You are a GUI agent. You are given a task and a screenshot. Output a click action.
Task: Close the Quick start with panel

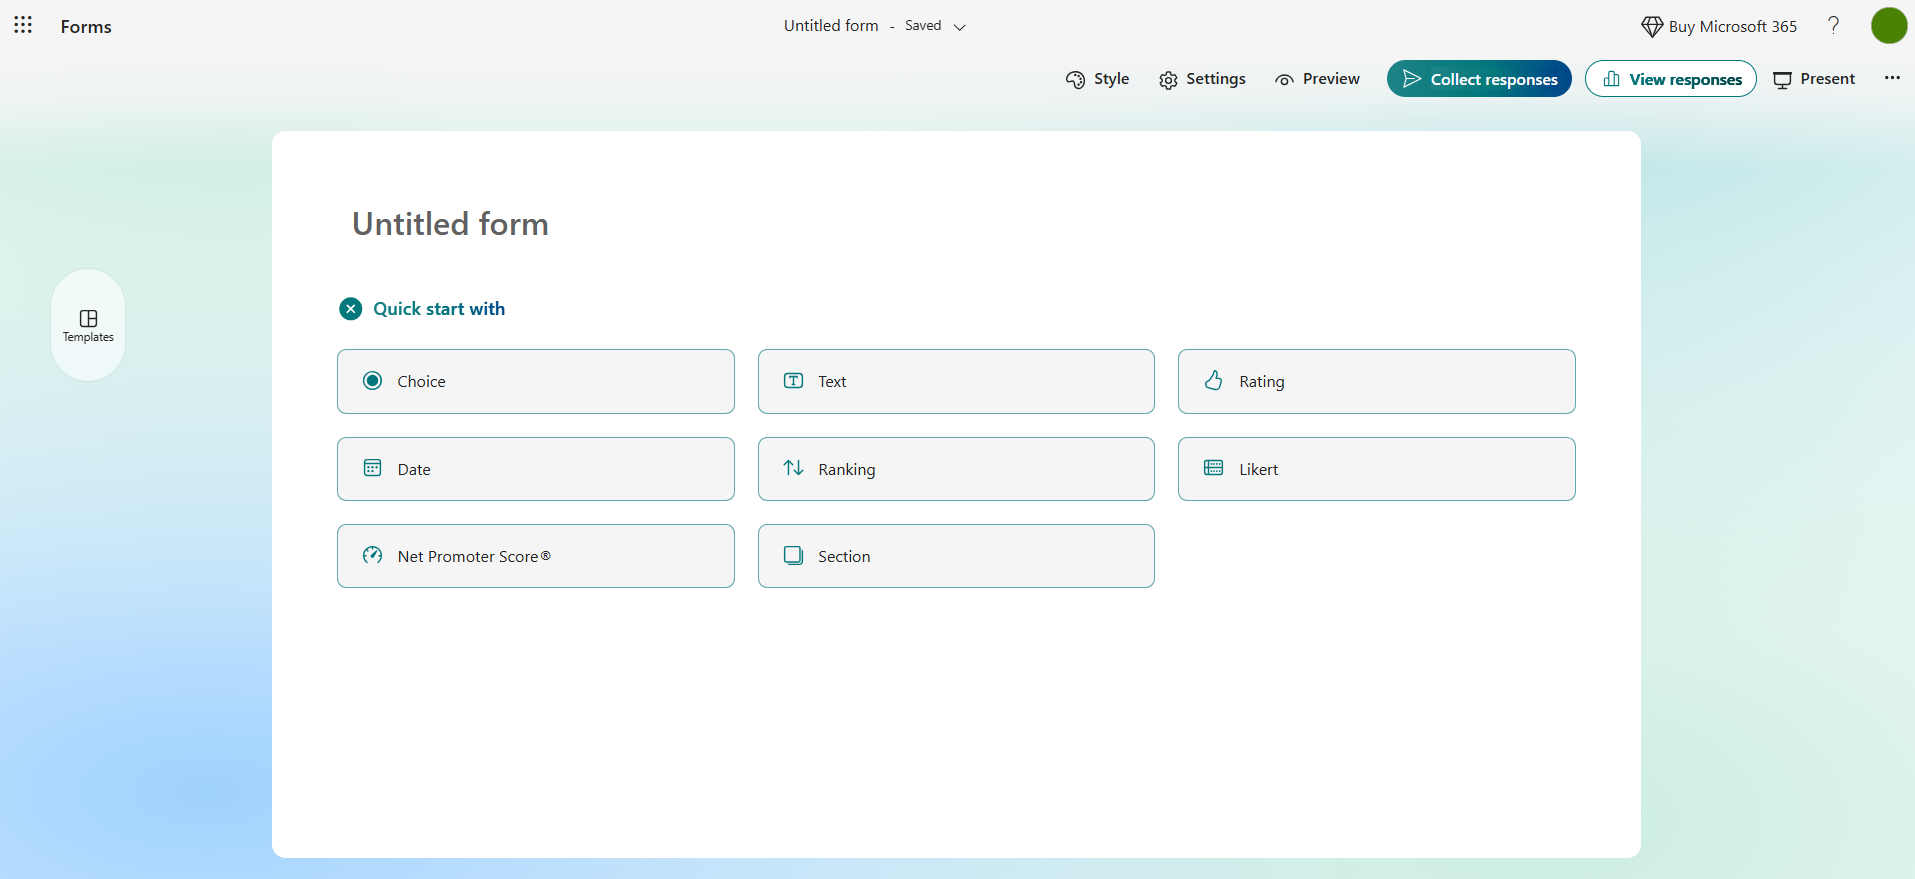(350, 309)
